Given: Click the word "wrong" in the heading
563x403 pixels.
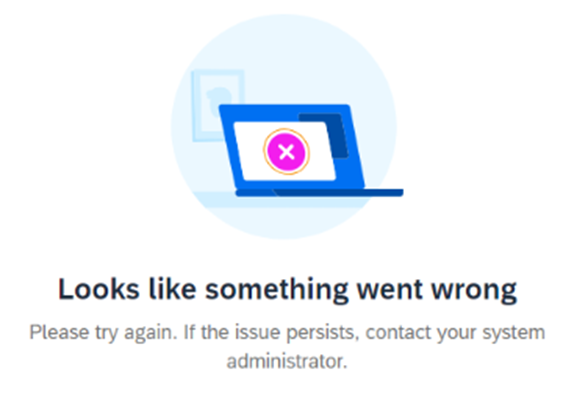Looking at the screenshot, I should pyautogui.click(x=474, y=291).
